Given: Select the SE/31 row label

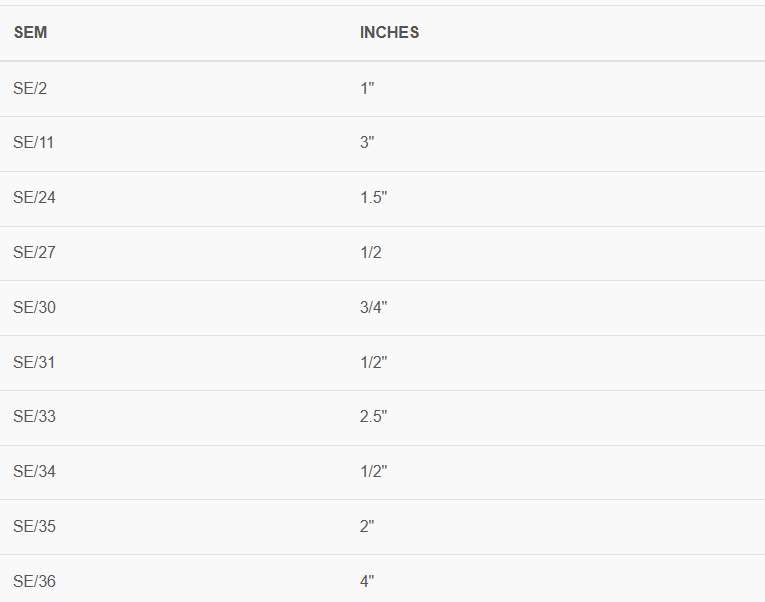Looking at the screenshot, I should (x=34, y=362).
